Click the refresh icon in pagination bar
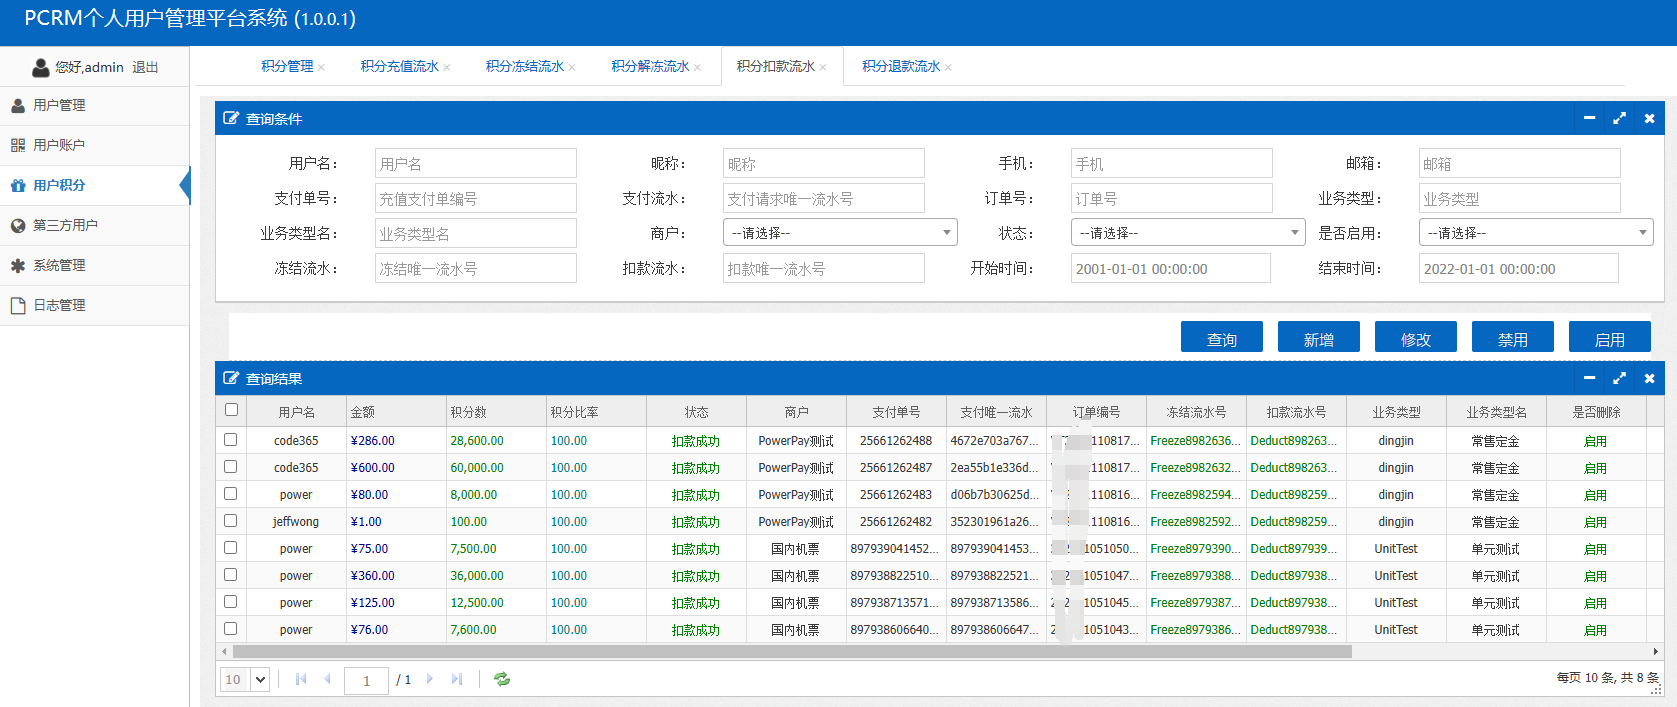The width and height of the screenshot is (1677, 707). pyautogui.click(x=502, y=679)
